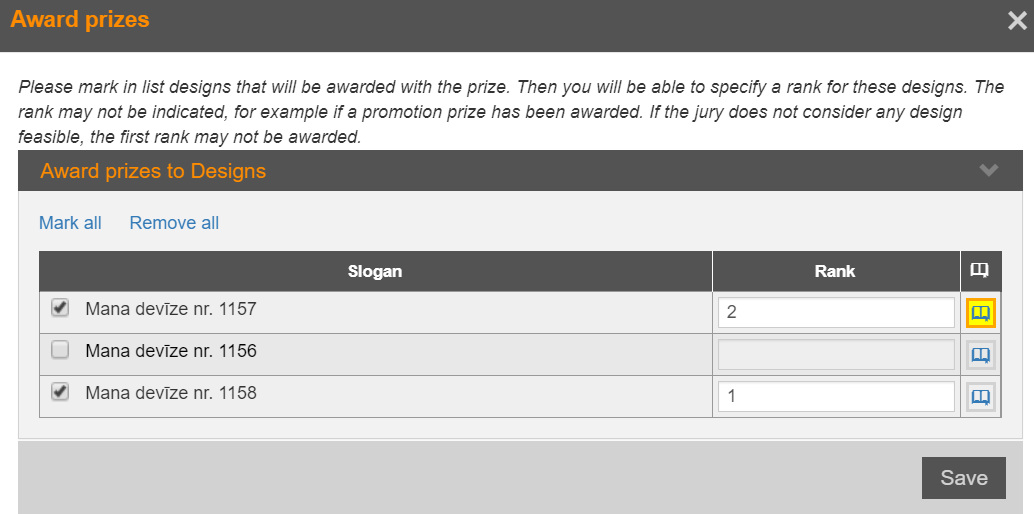Uncheck Mana devīze nr. 1157 checkbox
The height and width of the screenshot is (514, 1034).
click(x=60, y=309)
